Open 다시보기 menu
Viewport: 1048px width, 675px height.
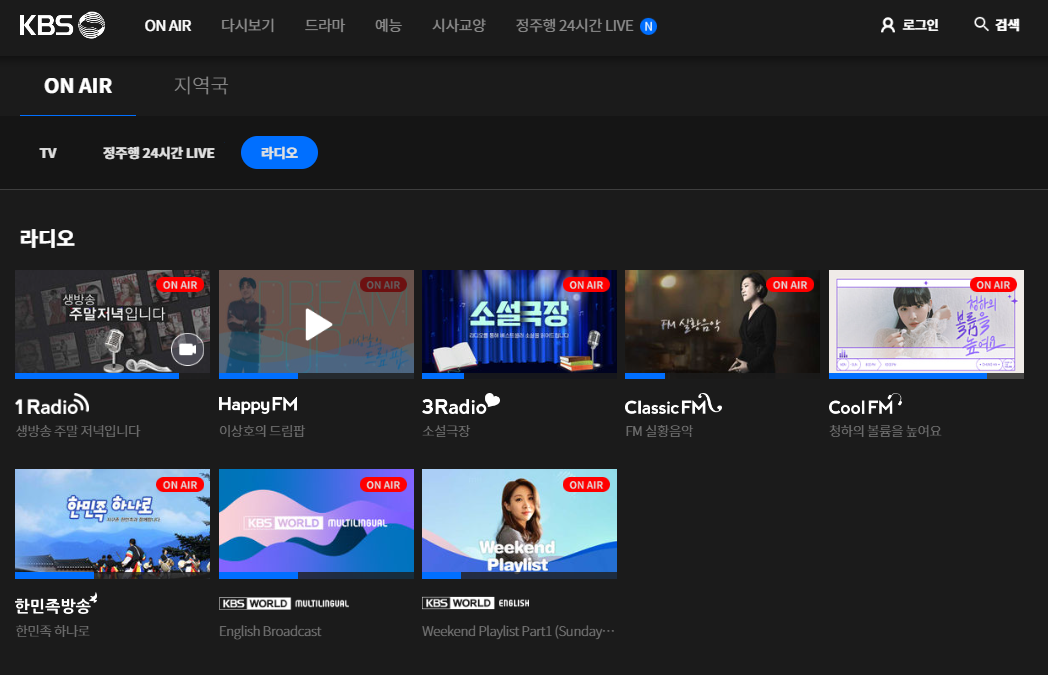coord(248,25)
